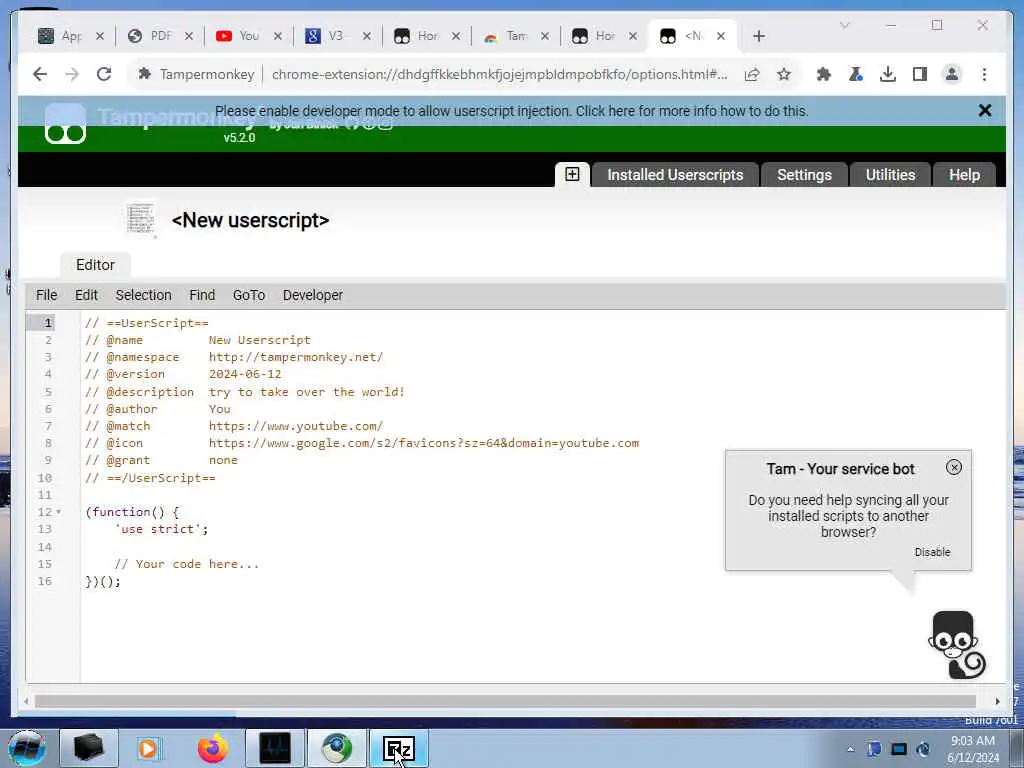Image resolution: width=1024 pixels, height=768 pixels.
Task: Switch to the Settings tab
Action: tap(804, 175)
